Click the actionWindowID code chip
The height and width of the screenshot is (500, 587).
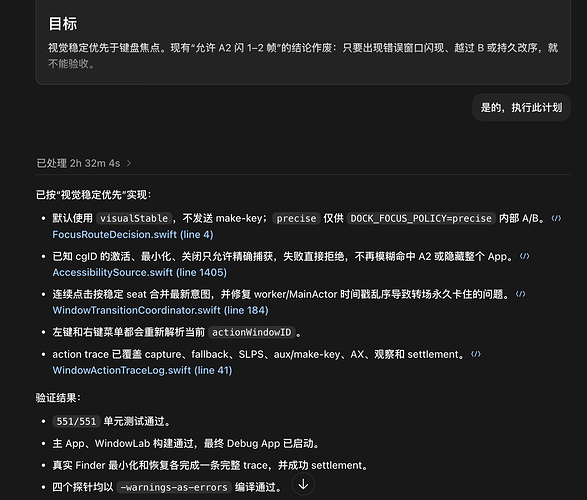pyautogui.click(x=252, y=332)
